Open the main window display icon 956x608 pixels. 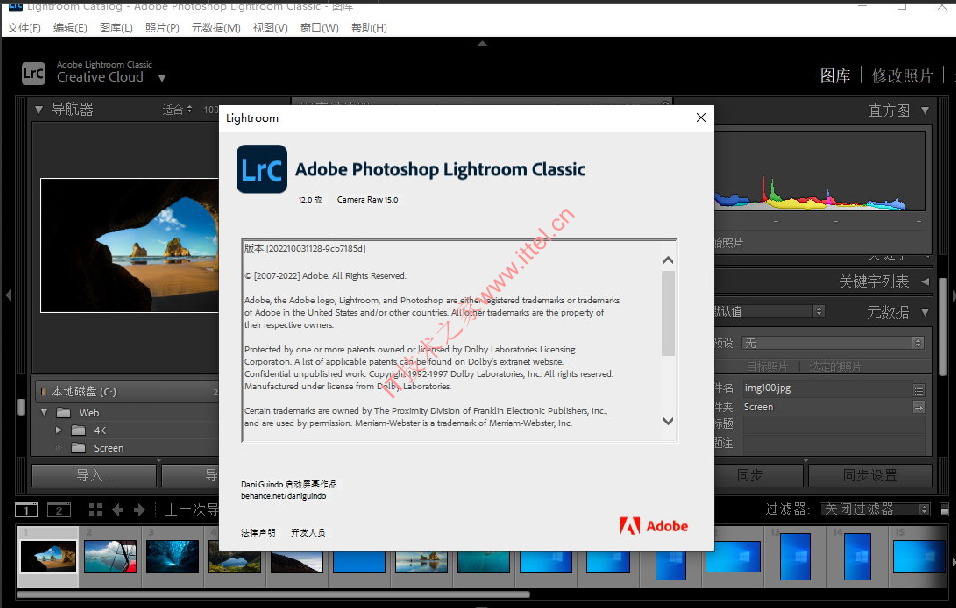coord(26,510)
